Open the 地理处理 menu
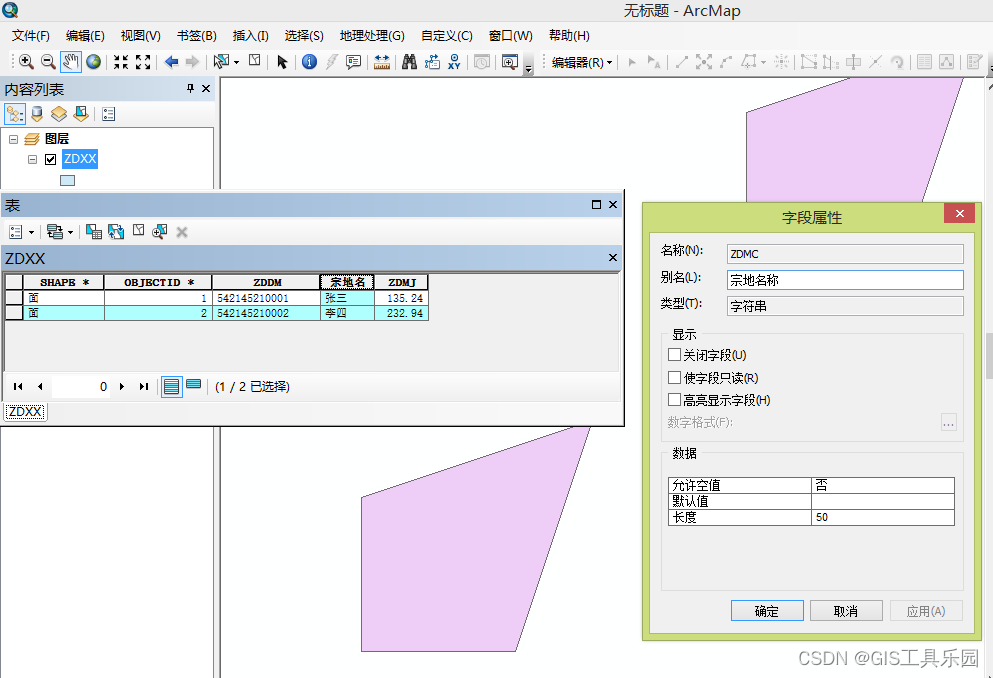The image size is (993, 678). (x=372, y=35)
